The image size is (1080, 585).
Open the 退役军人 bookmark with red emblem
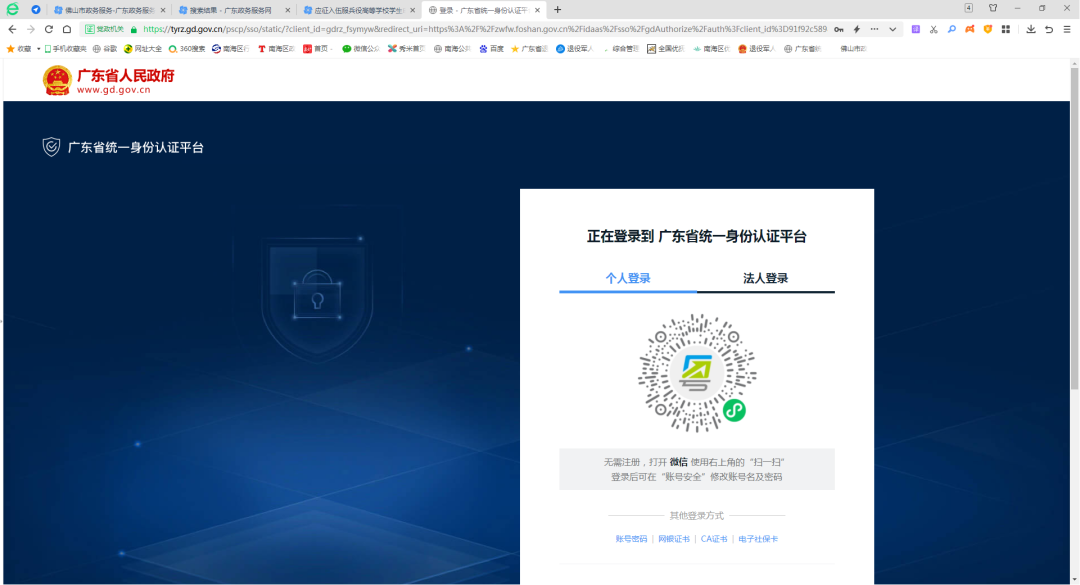(x=756, y=49)
